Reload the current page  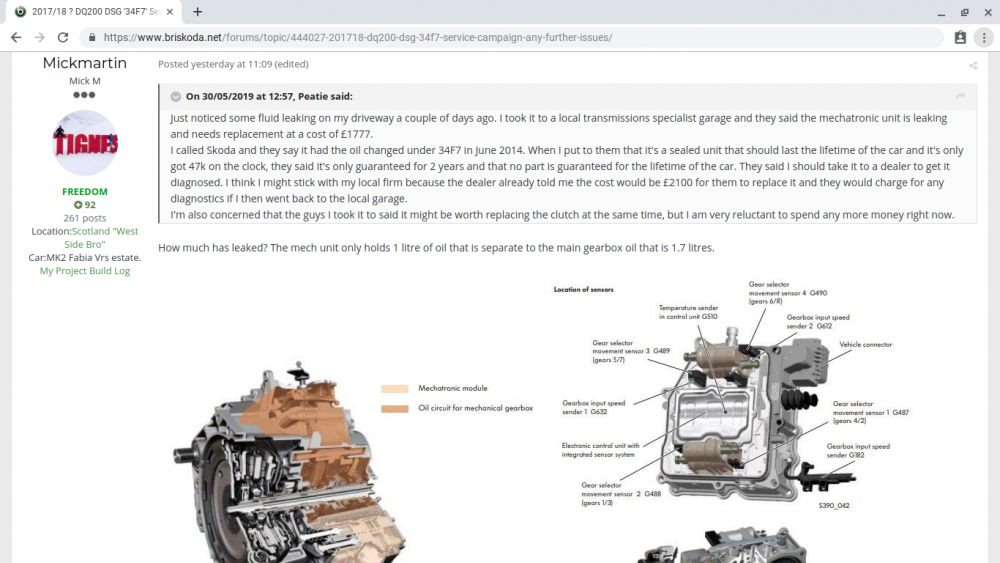[62, 38]
